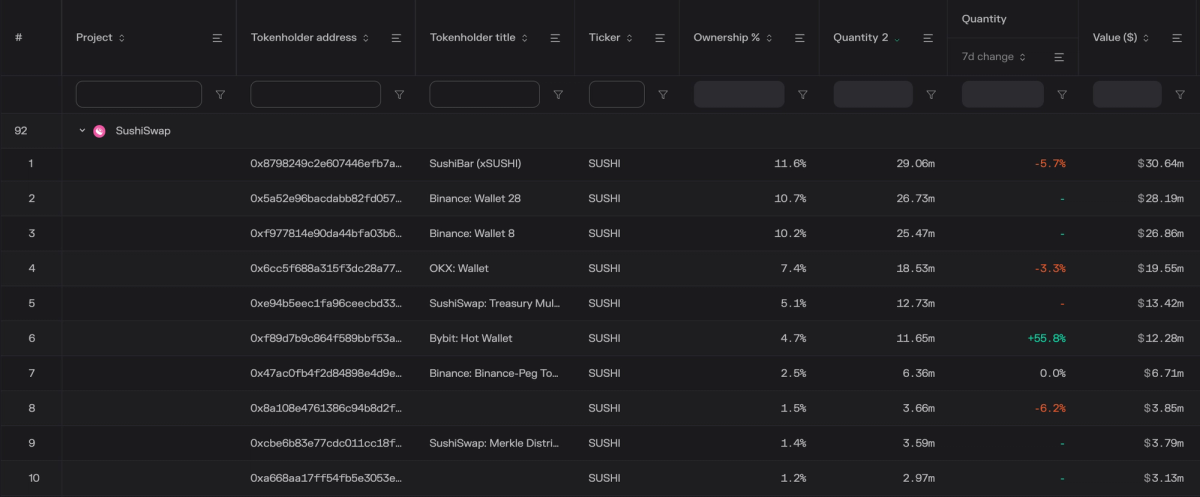
Task: Open Tokenholder address column menu icon
Action: pos(396,38)
